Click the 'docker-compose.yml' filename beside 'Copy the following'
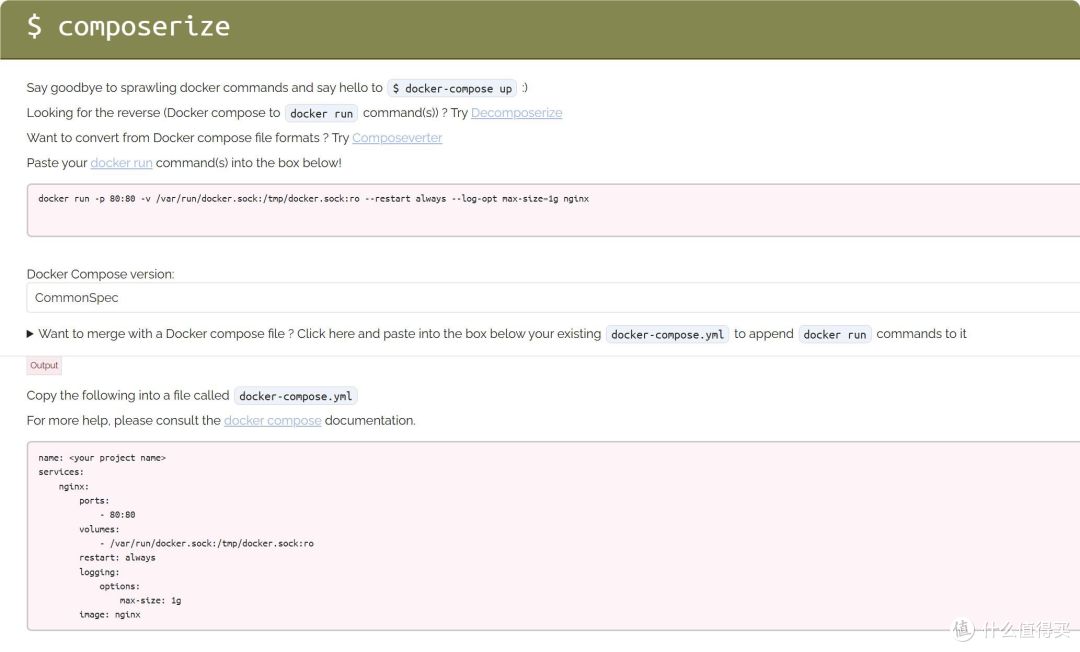The image size is (1080, 652). [295, 396]
